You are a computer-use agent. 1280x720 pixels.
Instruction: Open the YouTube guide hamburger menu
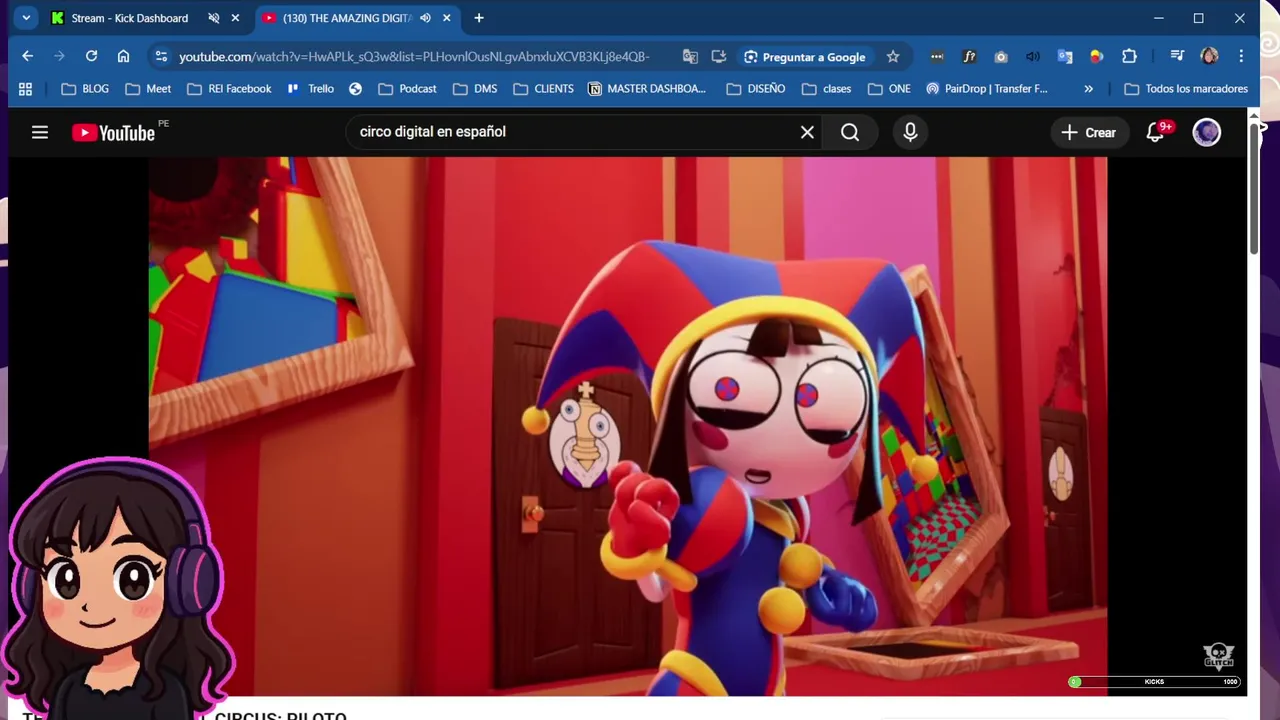tap(40, 132)
